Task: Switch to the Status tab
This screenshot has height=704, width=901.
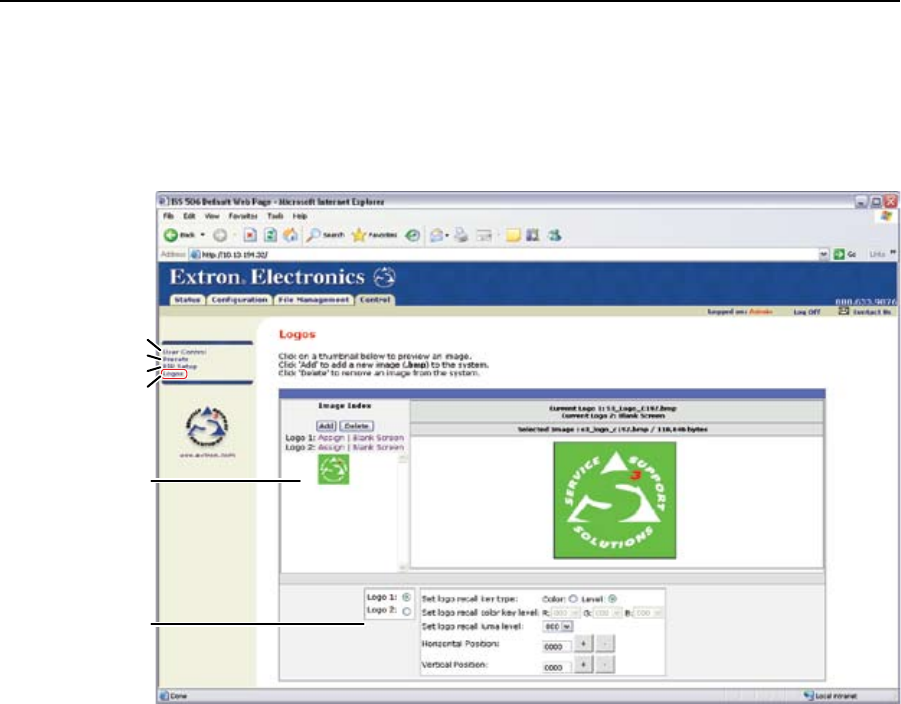Action: coord(187,300)
